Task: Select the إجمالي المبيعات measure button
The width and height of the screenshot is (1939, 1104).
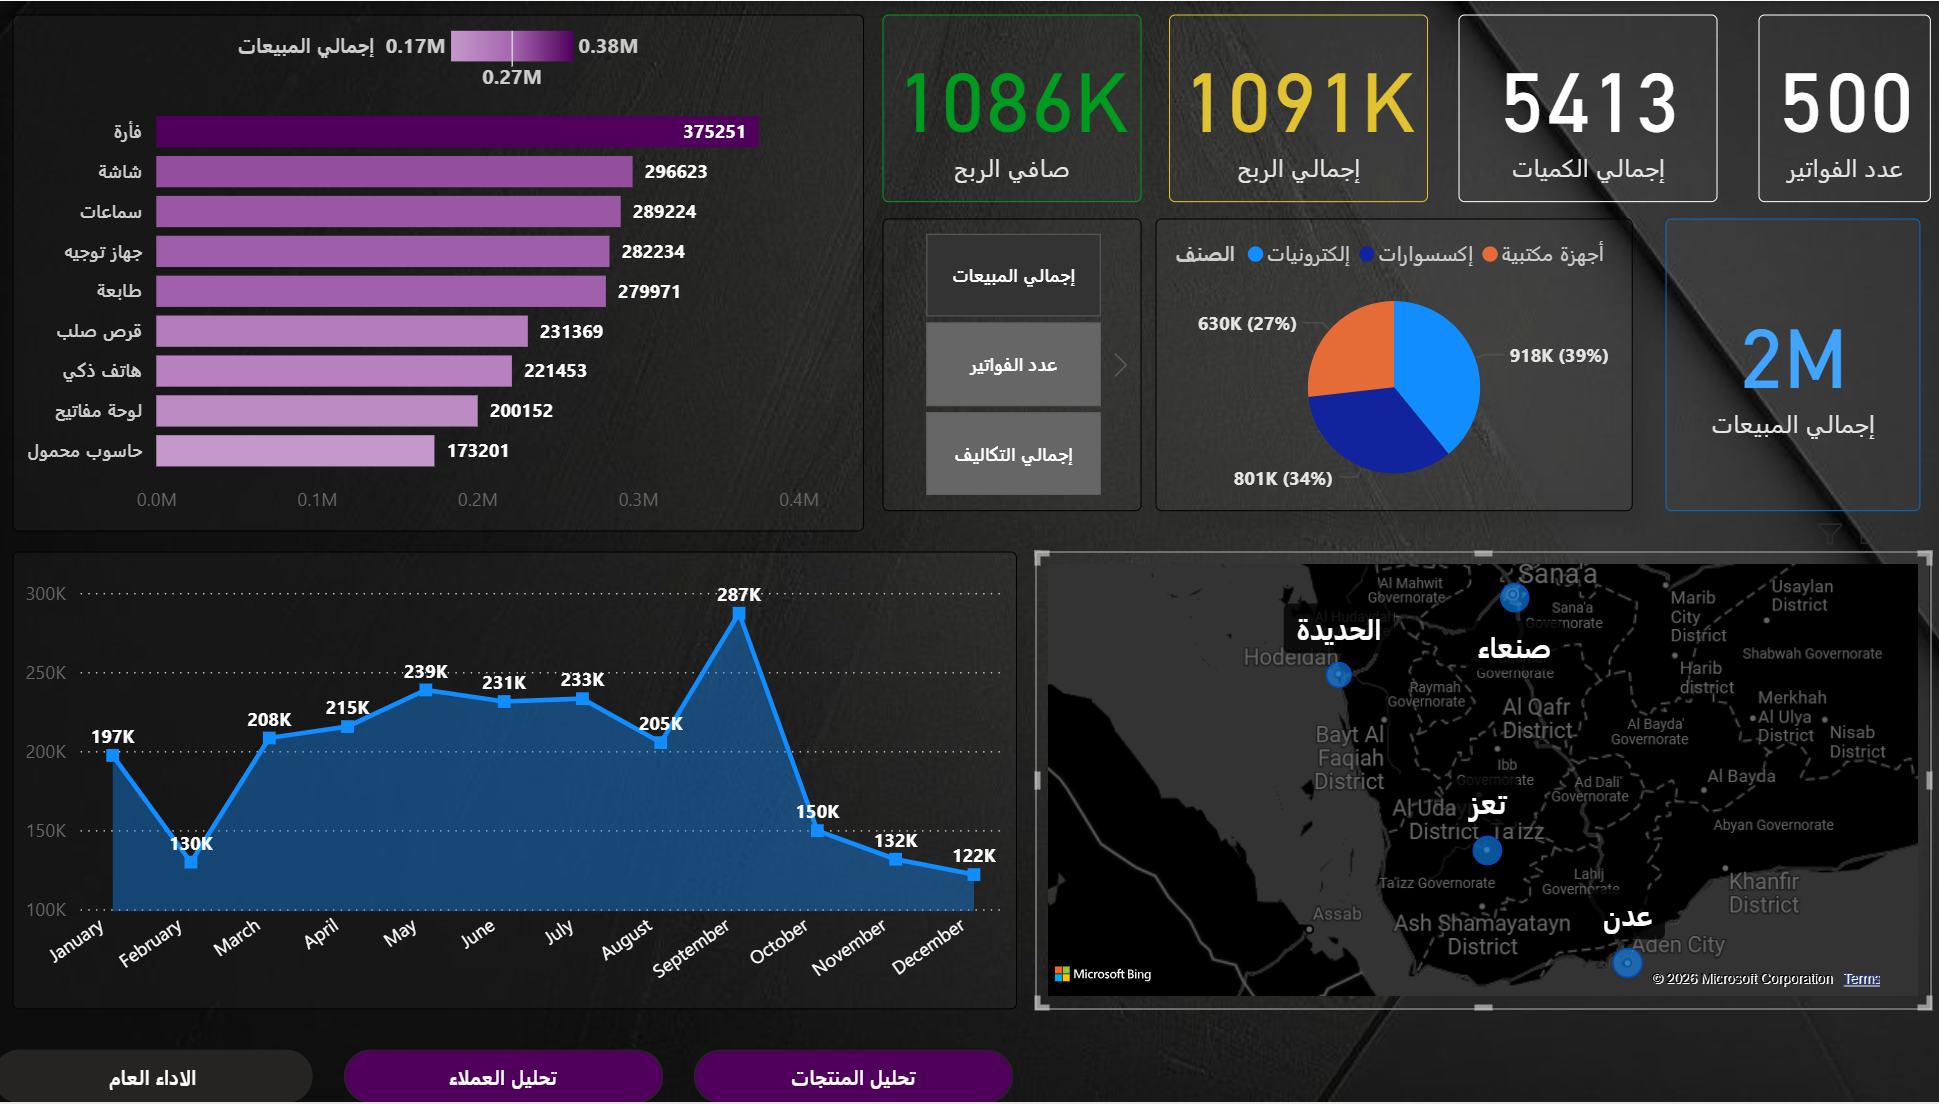Action: [1013, 275]
